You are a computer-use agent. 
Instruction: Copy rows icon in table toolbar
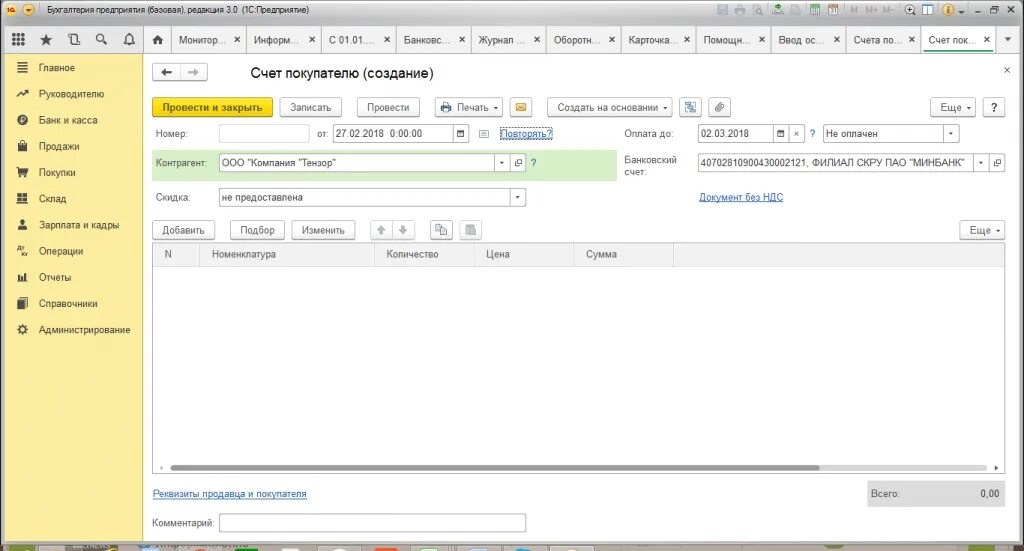(441, 230)
